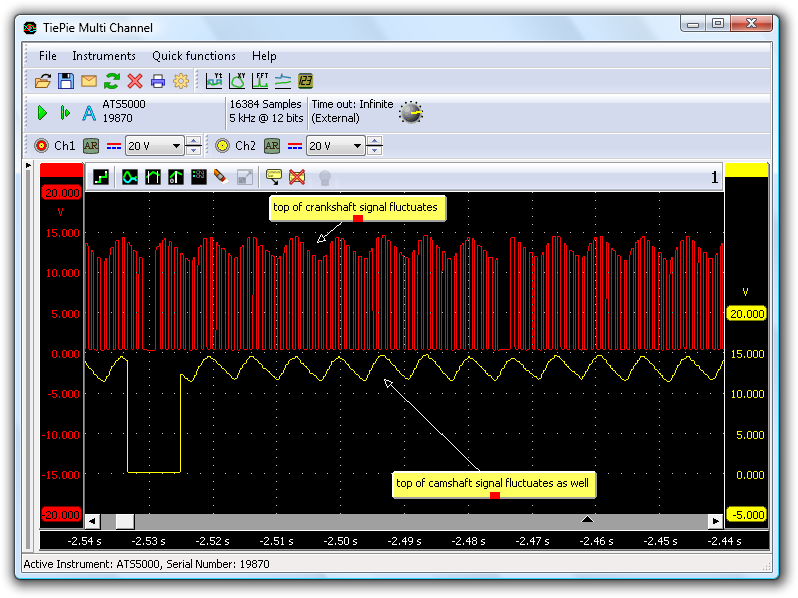This screenshot has height=598, width=798.
Task: Send measurement by email envelope icon
Action: tap(89, 81)
